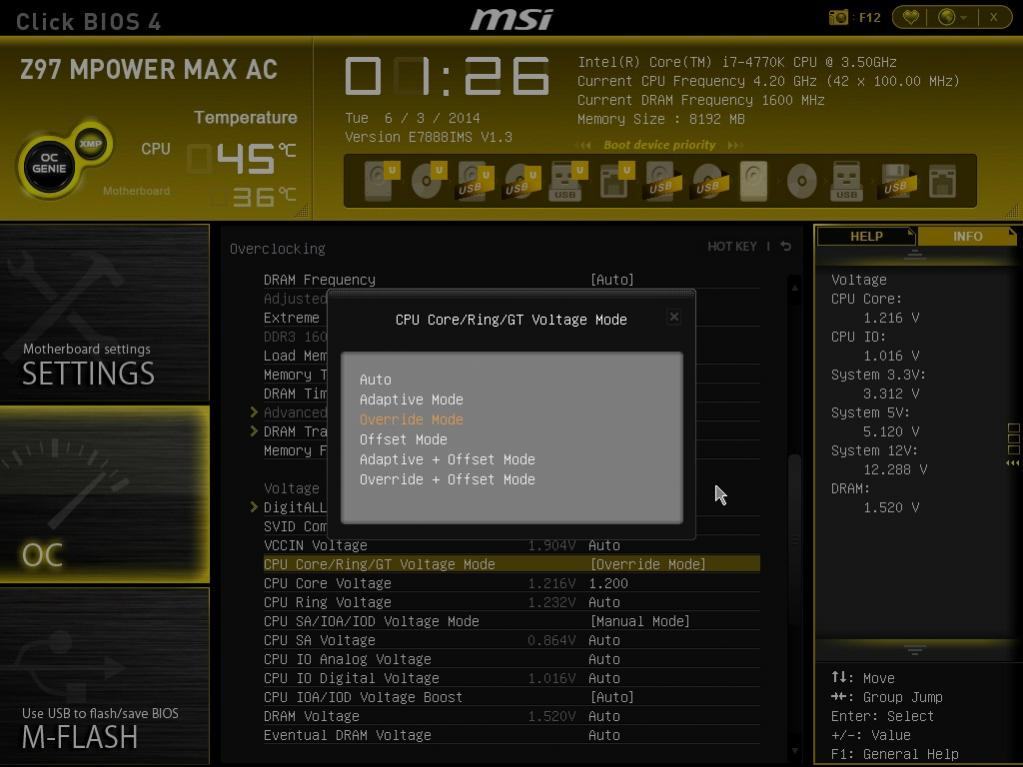Choose Adaptive + Offset Mode option
Screen dimensions: 1023x767
[x=447, y=459]
